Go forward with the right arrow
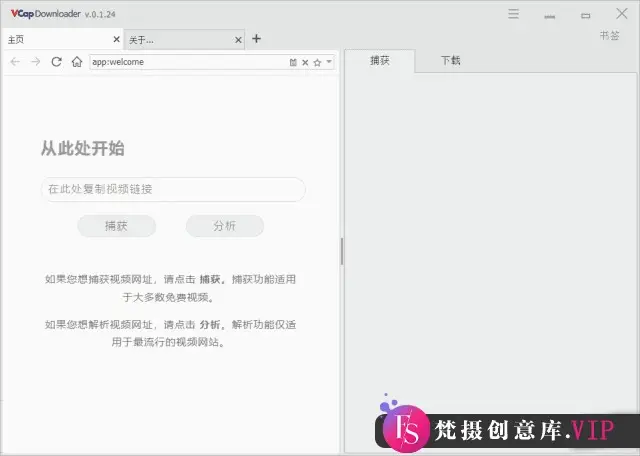The image size is (640, 456). click(x=36, y=62)
